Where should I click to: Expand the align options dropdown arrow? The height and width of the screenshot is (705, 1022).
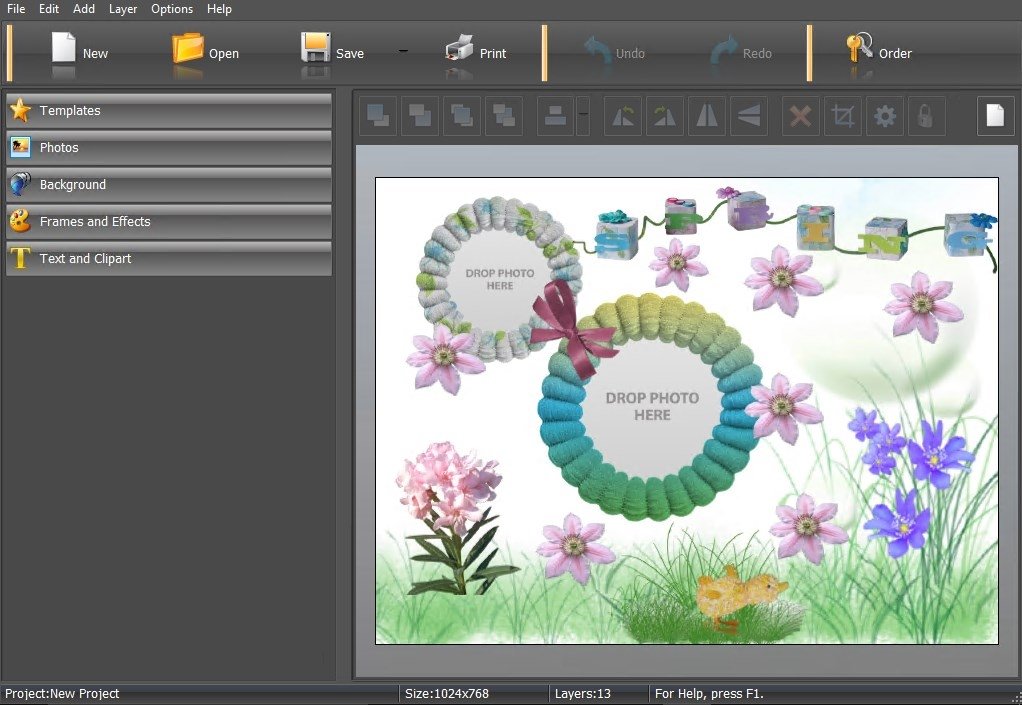click(583, 116)
